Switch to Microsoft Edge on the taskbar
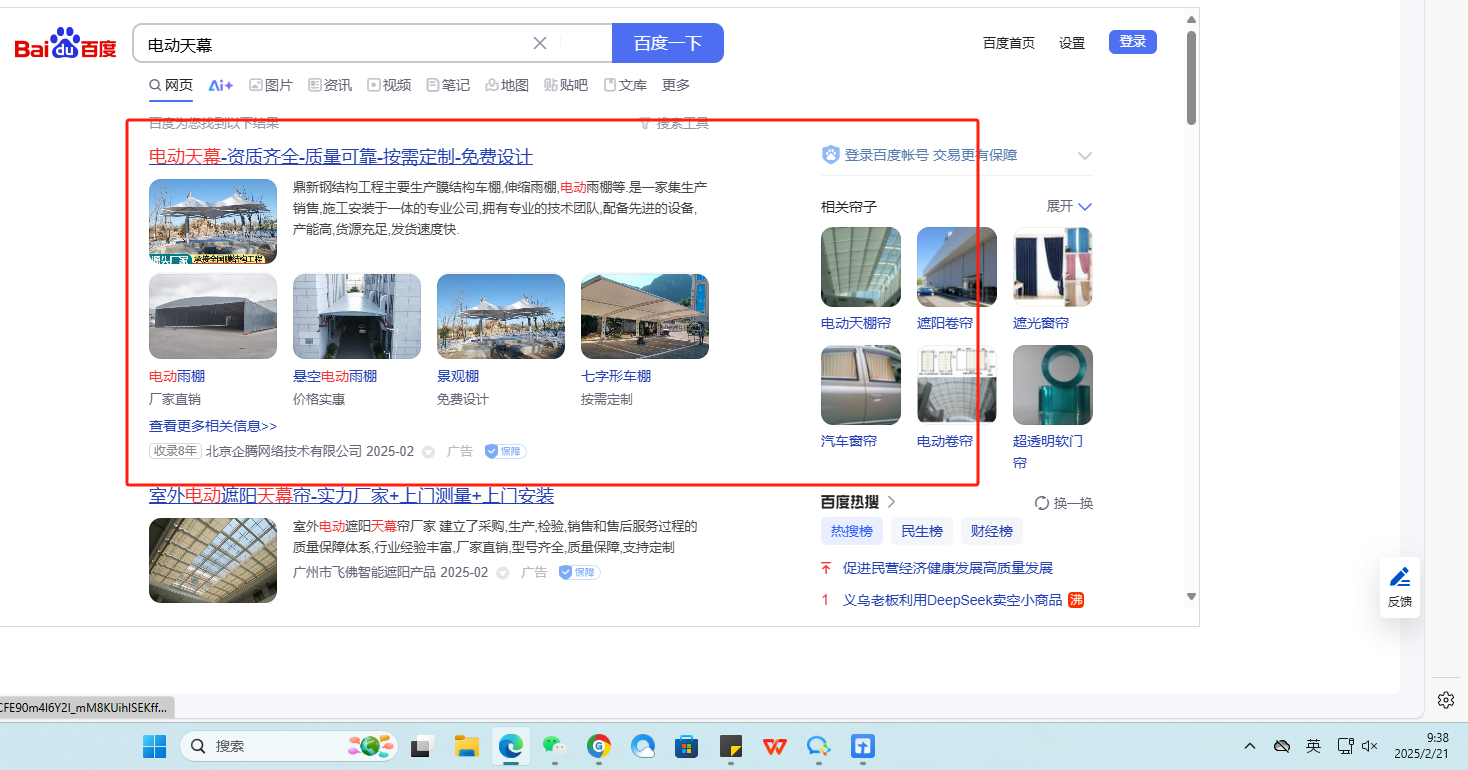Screen dimensions: 1468x770 click(x=511, y=746)
